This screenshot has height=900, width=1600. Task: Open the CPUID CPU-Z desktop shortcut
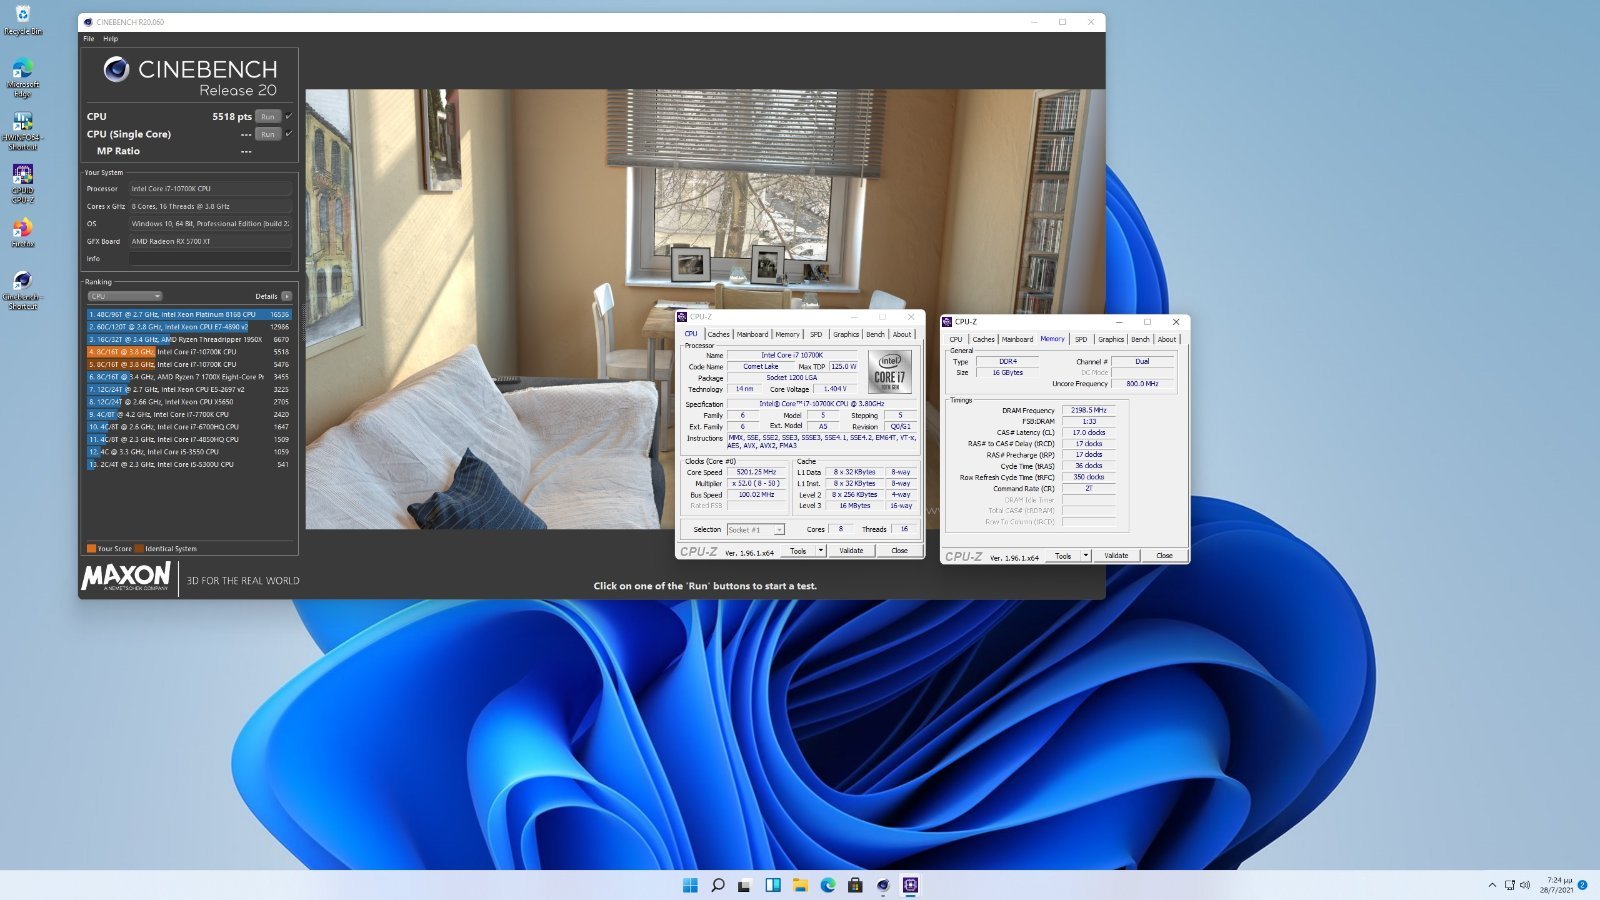coord(23,183)
